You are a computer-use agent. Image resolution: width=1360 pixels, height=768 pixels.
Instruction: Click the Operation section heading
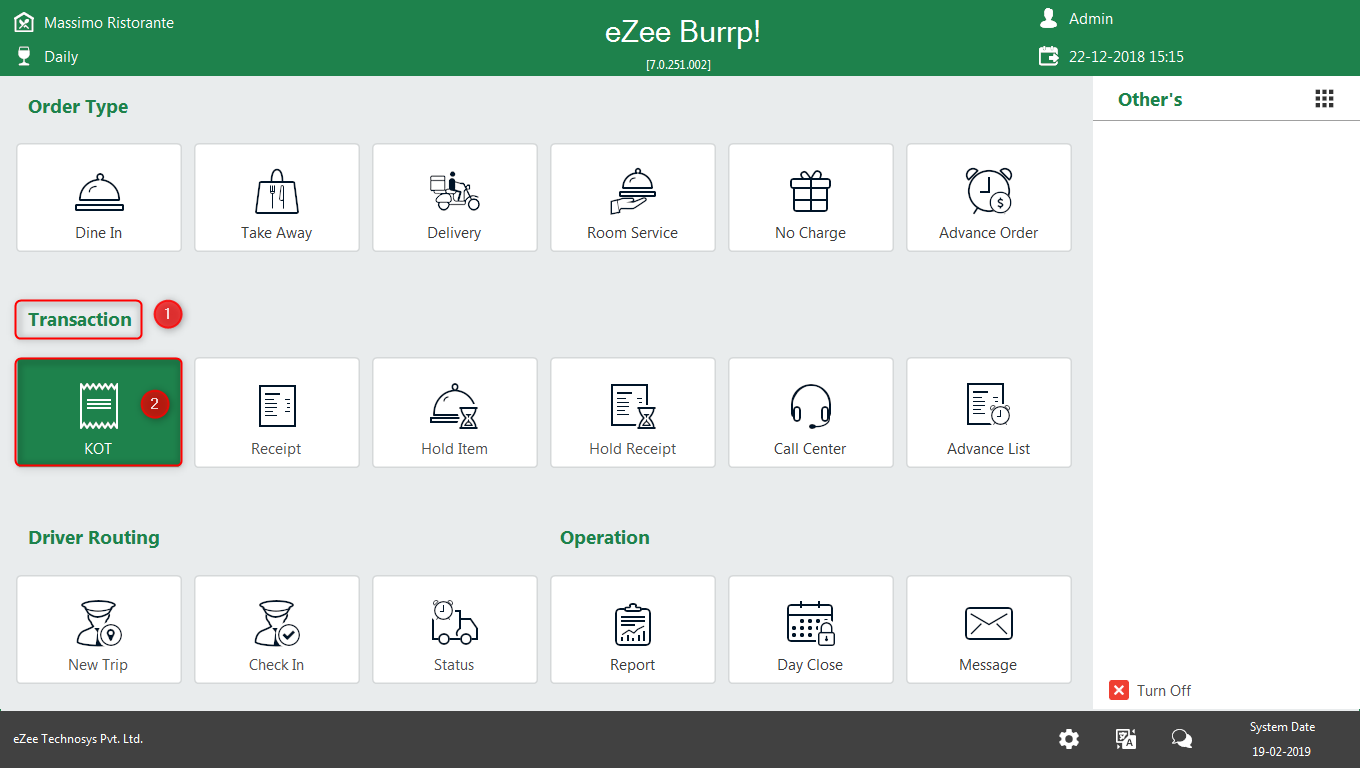(x=605, y=538)
